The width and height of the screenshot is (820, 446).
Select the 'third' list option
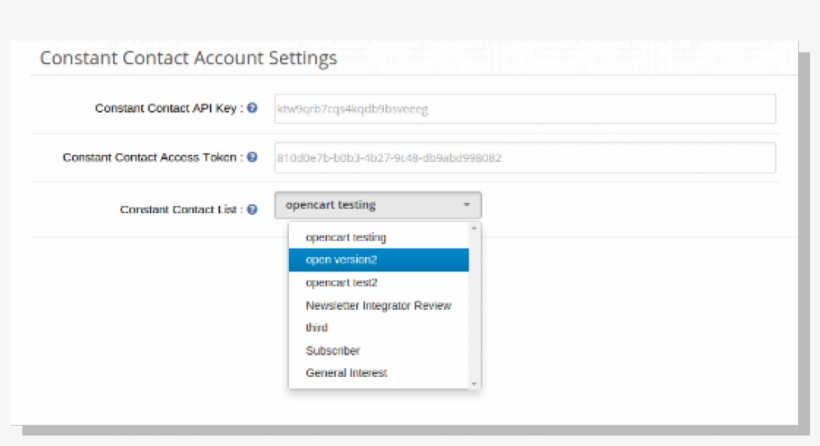point(317,328)
